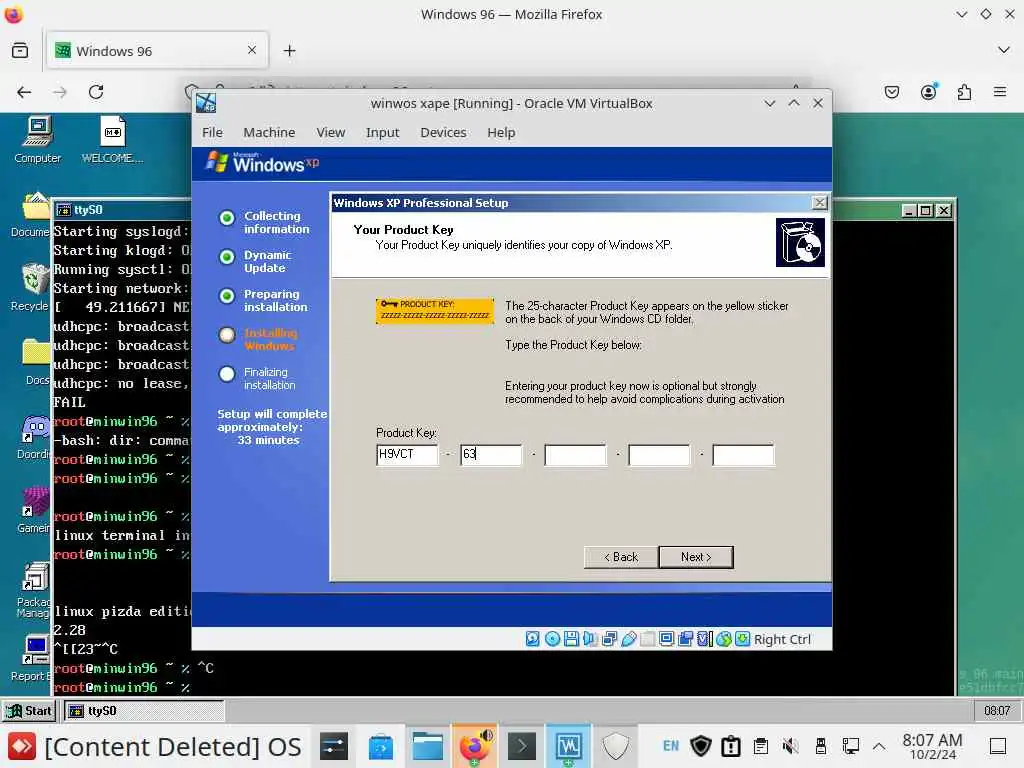
Task: Open the Docs folder desktop icon
Action: click(x=37, y=362)
